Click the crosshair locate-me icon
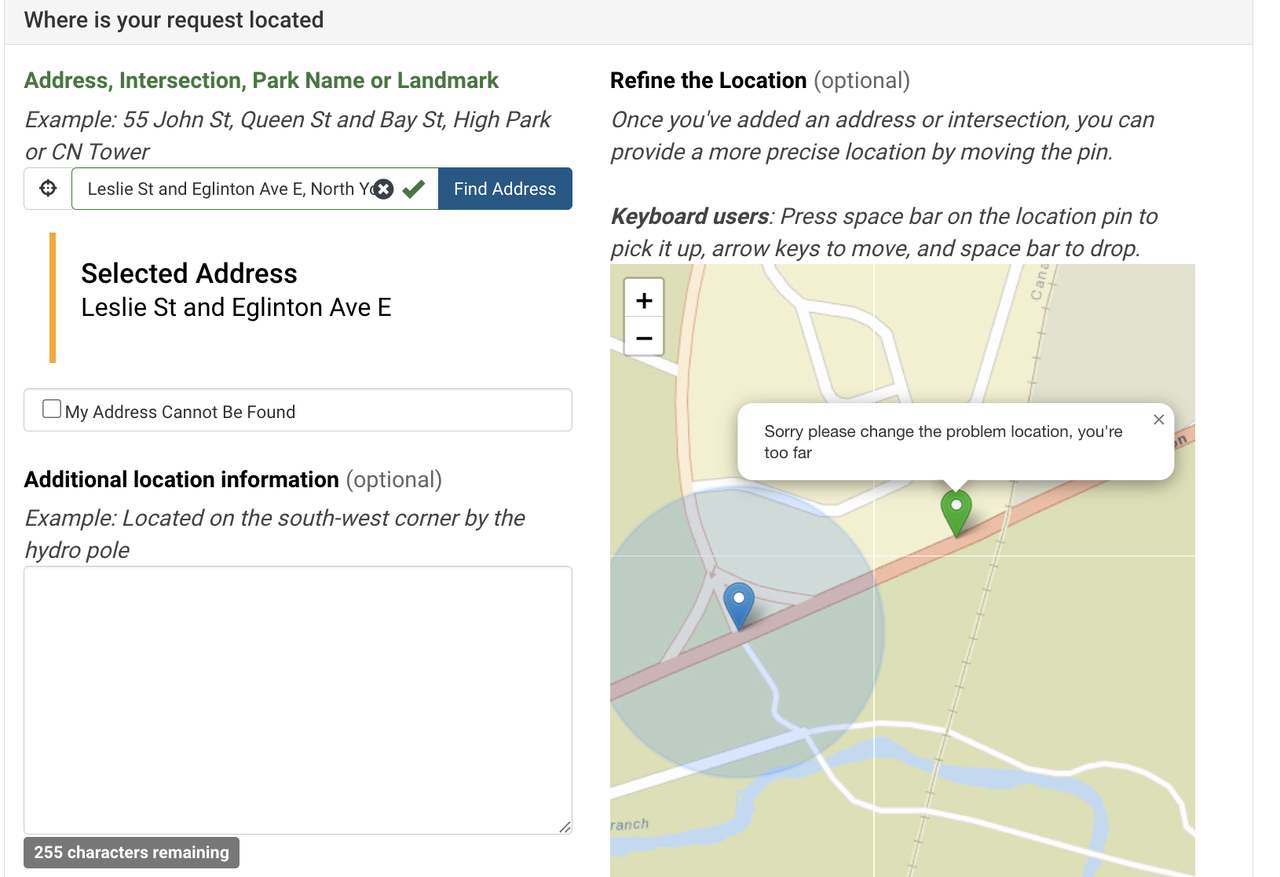Screen dimensions: 1280x877 coord(48,189)
